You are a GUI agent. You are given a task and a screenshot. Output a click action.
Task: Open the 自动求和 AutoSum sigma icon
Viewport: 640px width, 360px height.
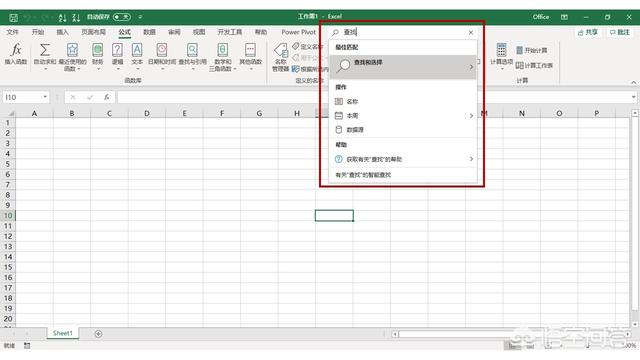click(x=44, y=50)
